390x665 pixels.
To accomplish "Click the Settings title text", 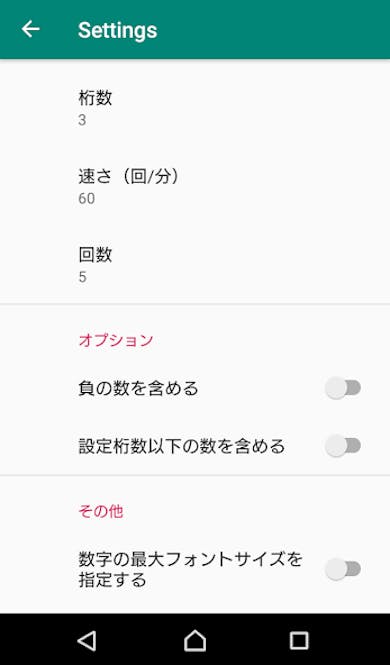I will point(117,30).
